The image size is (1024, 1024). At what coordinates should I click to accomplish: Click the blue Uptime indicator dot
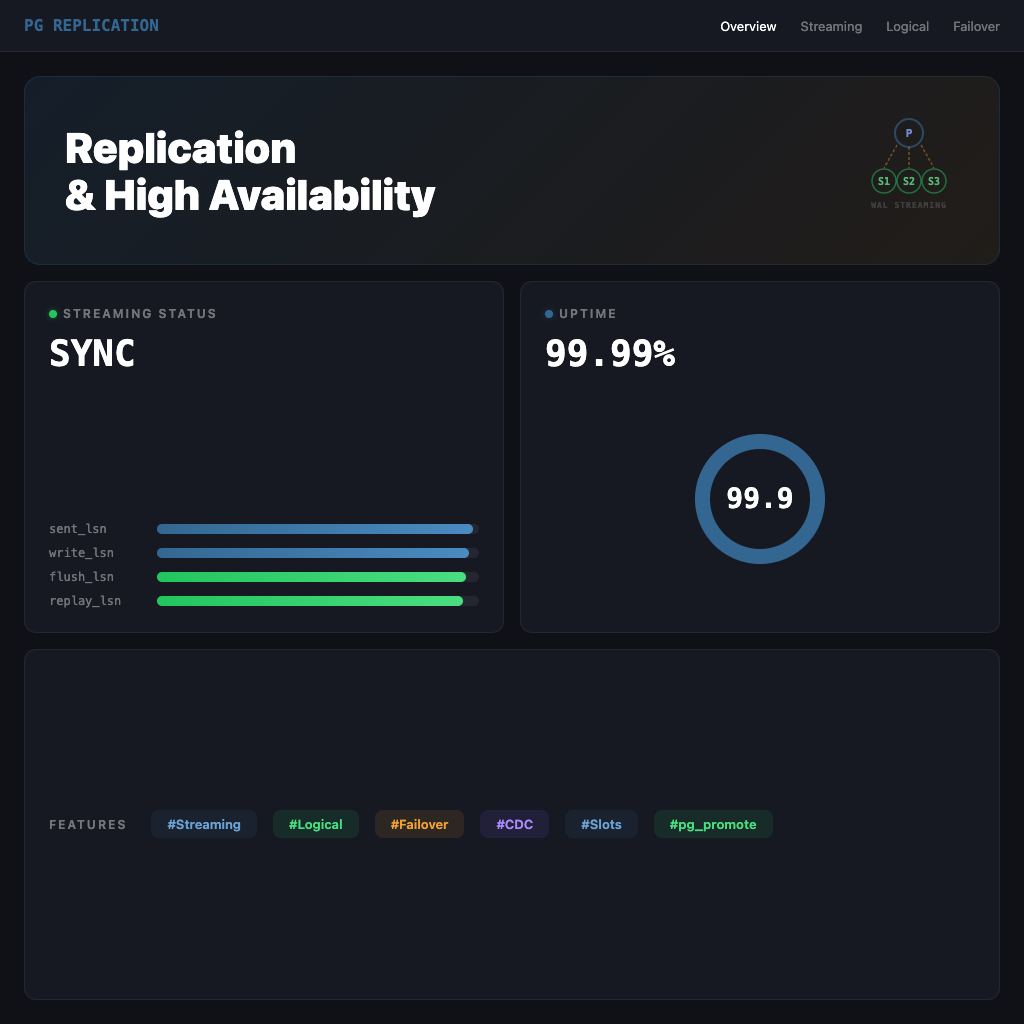[x=549, y=314]
